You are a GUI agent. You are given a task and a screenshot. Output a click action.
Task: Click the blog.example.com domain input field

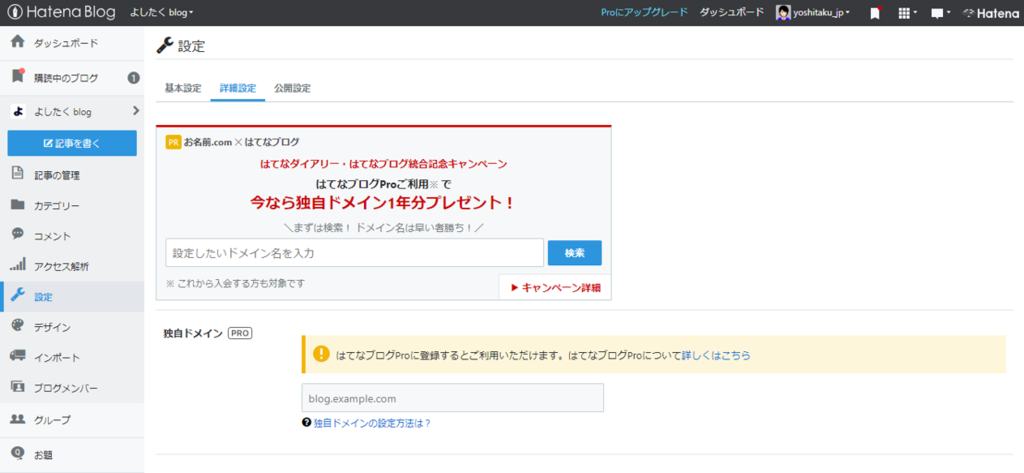(453, 398)
